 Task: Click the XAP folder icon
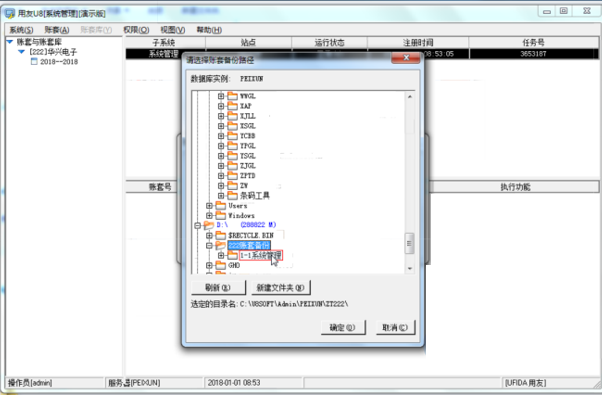232,106
